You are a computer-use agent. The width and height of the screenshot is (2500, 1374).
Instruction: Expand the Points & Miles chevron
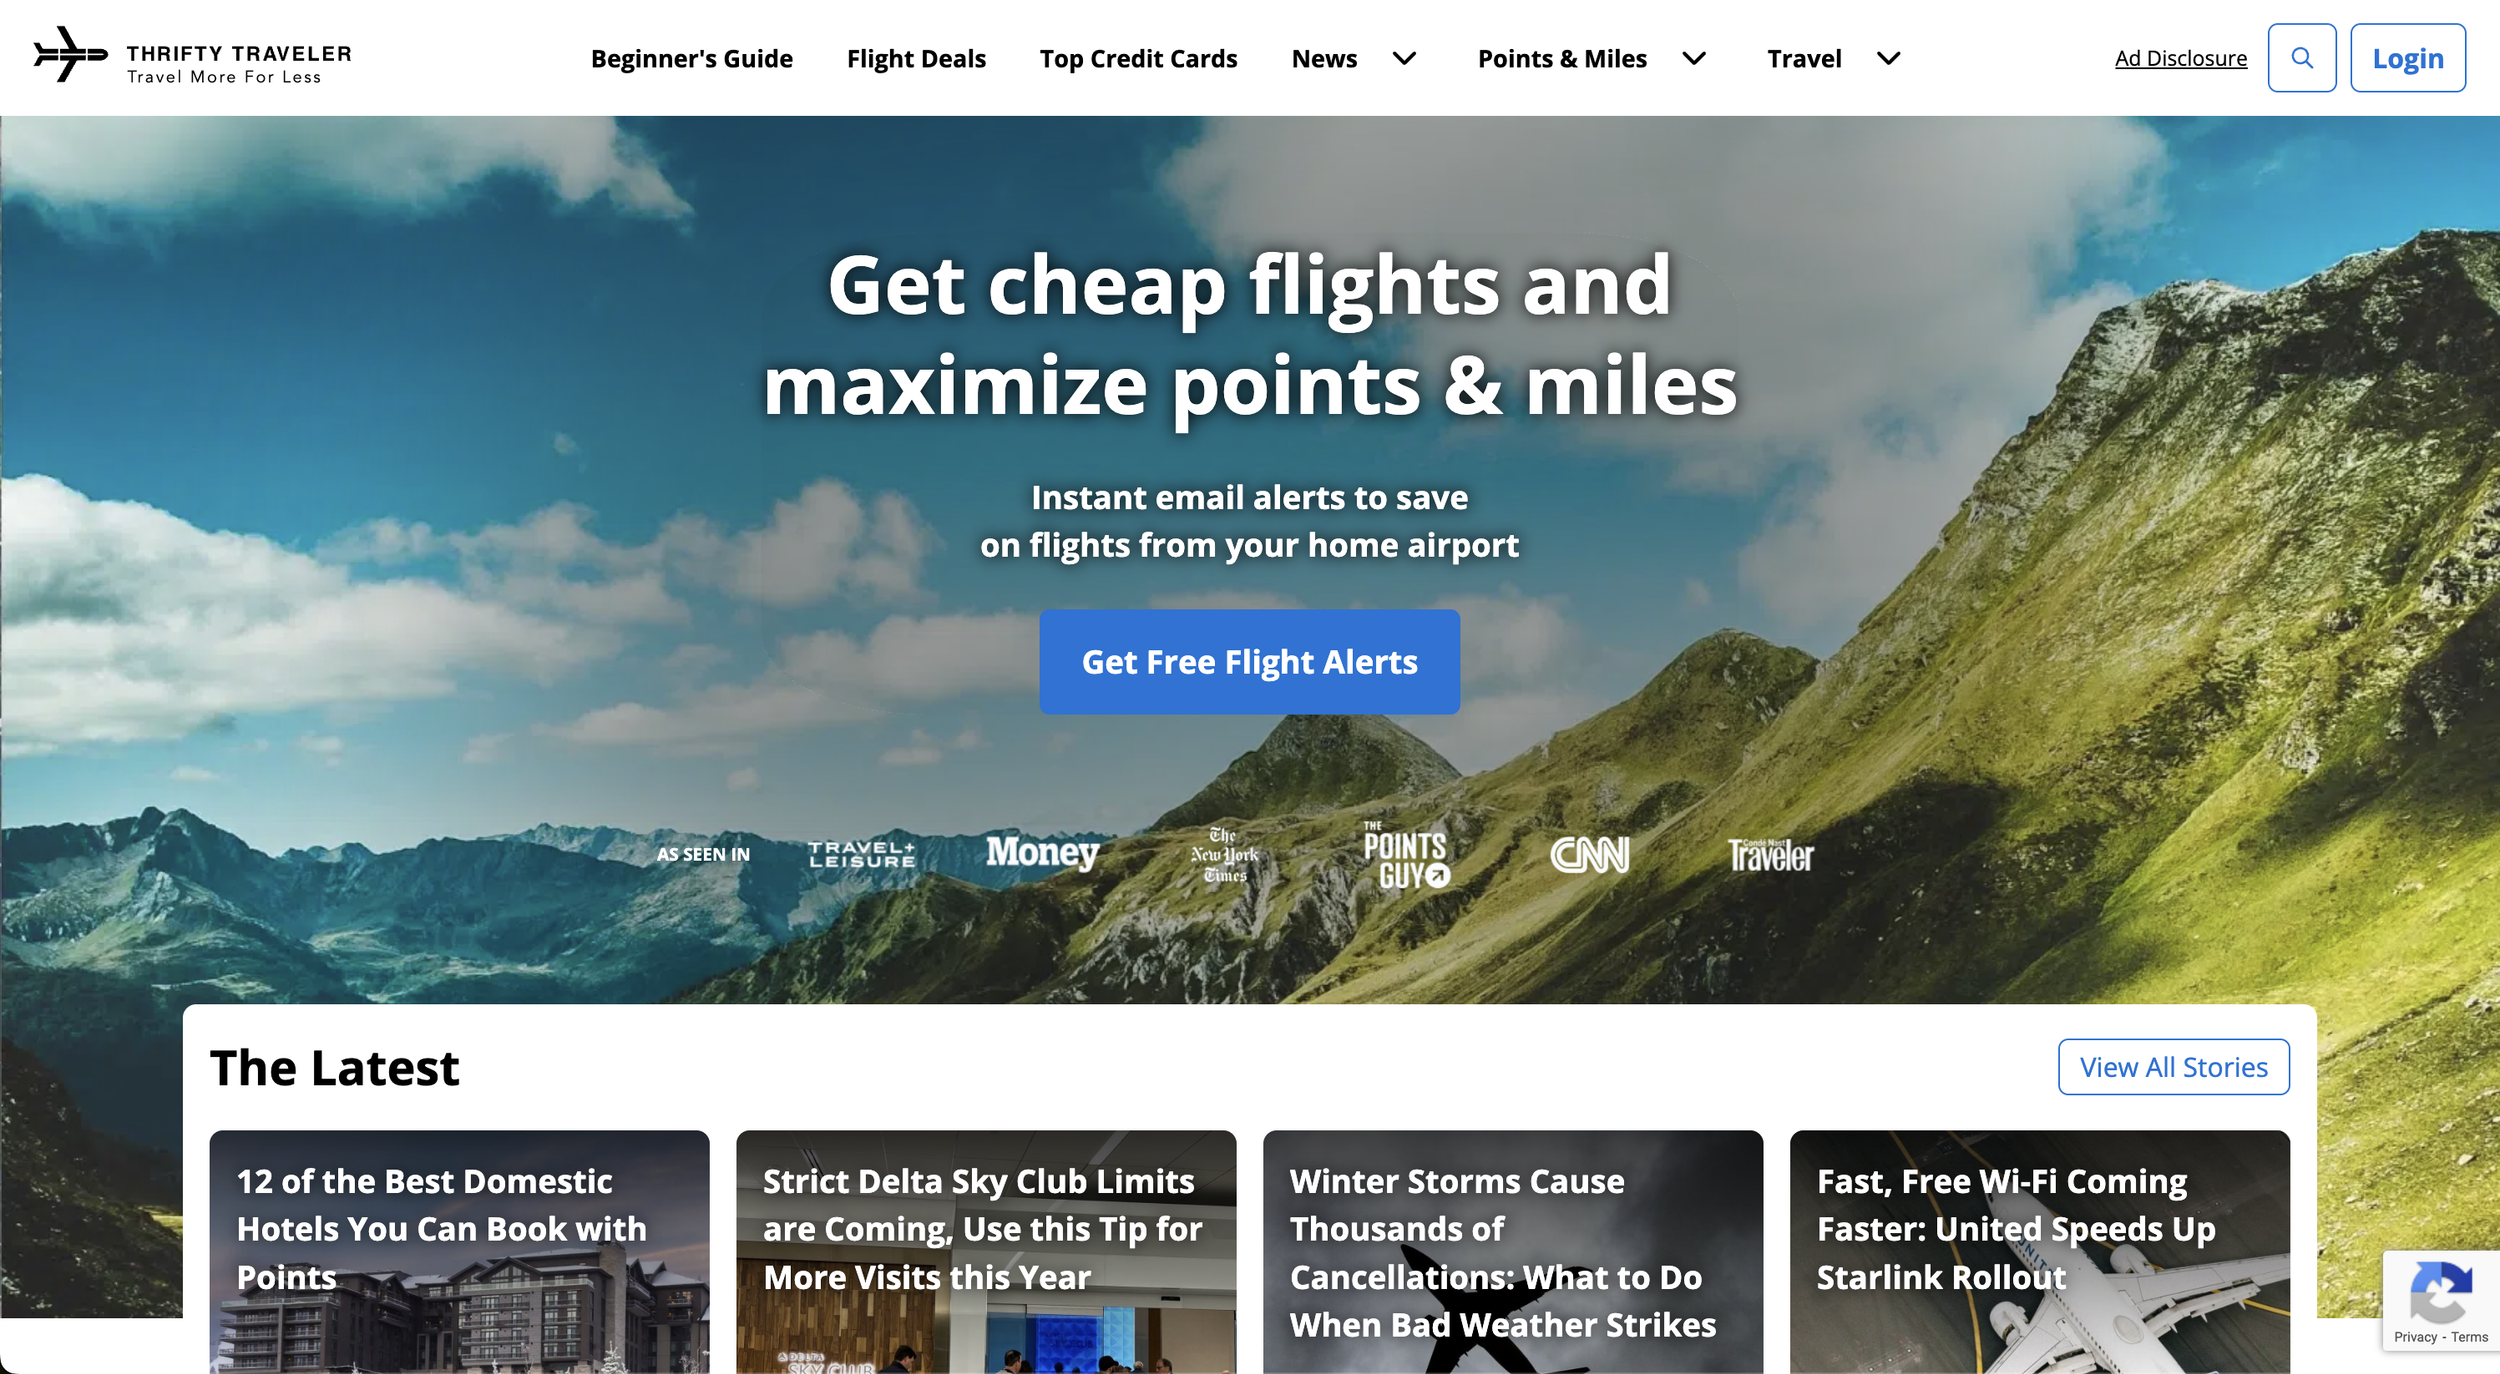(1694, 59)
